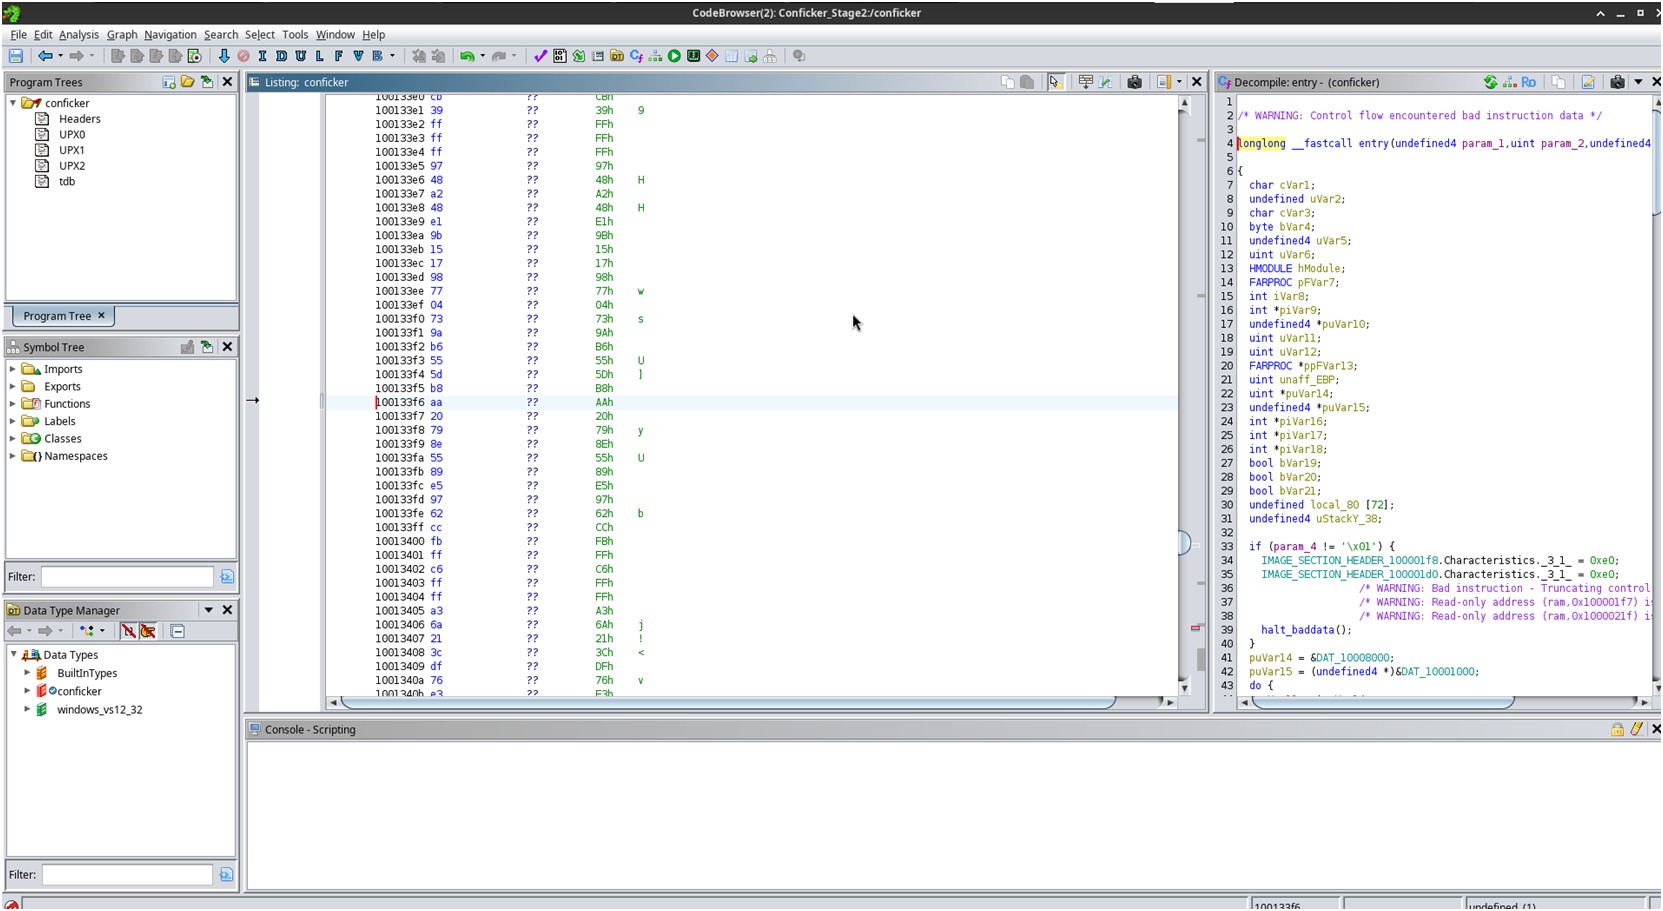This screenshot has height=911, width=1663.
Task: Open the Graph menu
Action: point(122,34)
